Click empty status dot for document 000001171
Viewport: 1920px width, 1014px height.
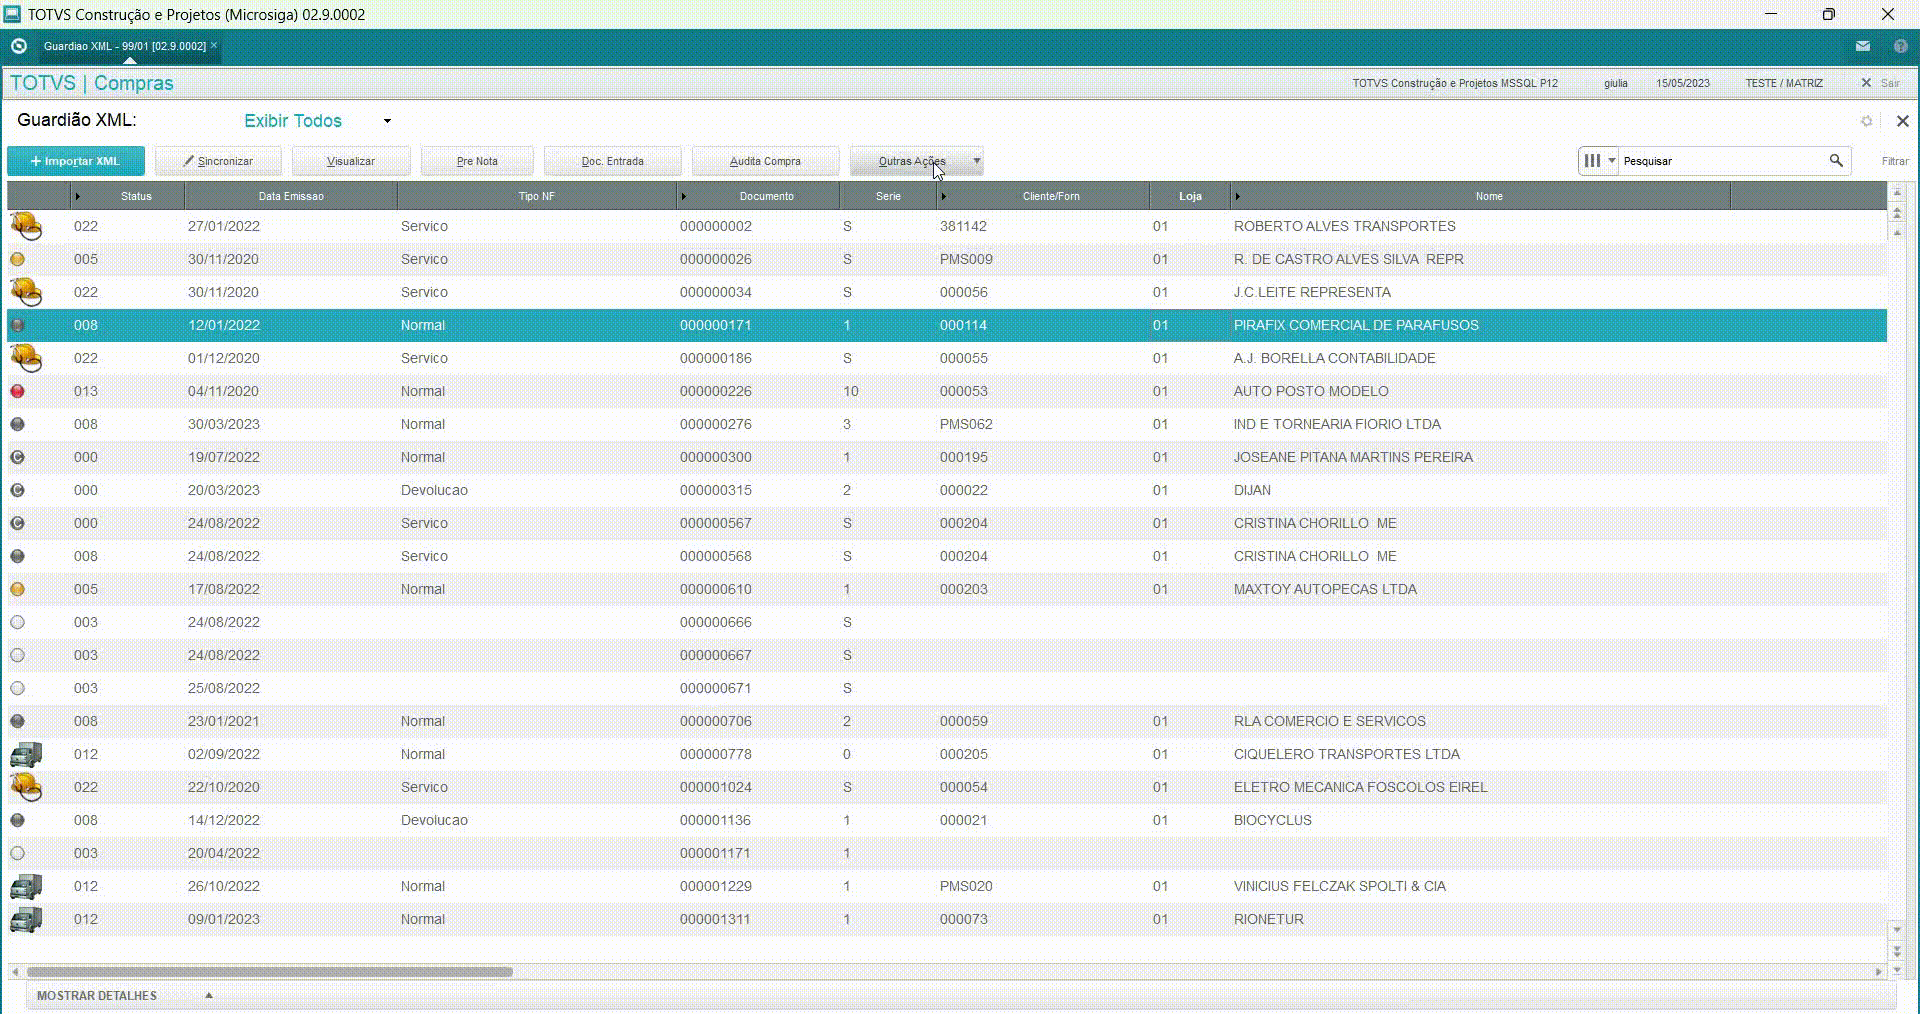17,853
